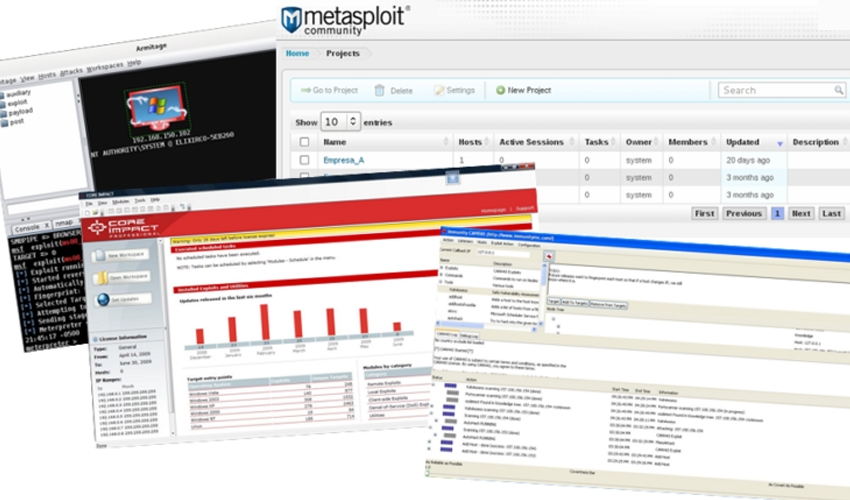Open the Empresa_A project link

point(344,160)
